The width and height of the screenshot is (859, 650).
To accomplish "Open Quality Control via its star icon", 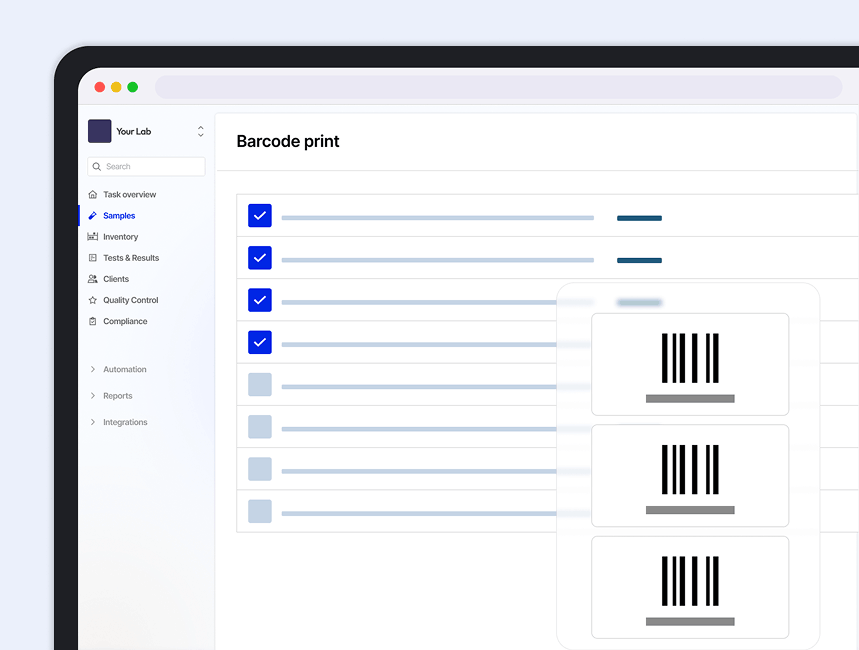I will click(x=94, y=299).
